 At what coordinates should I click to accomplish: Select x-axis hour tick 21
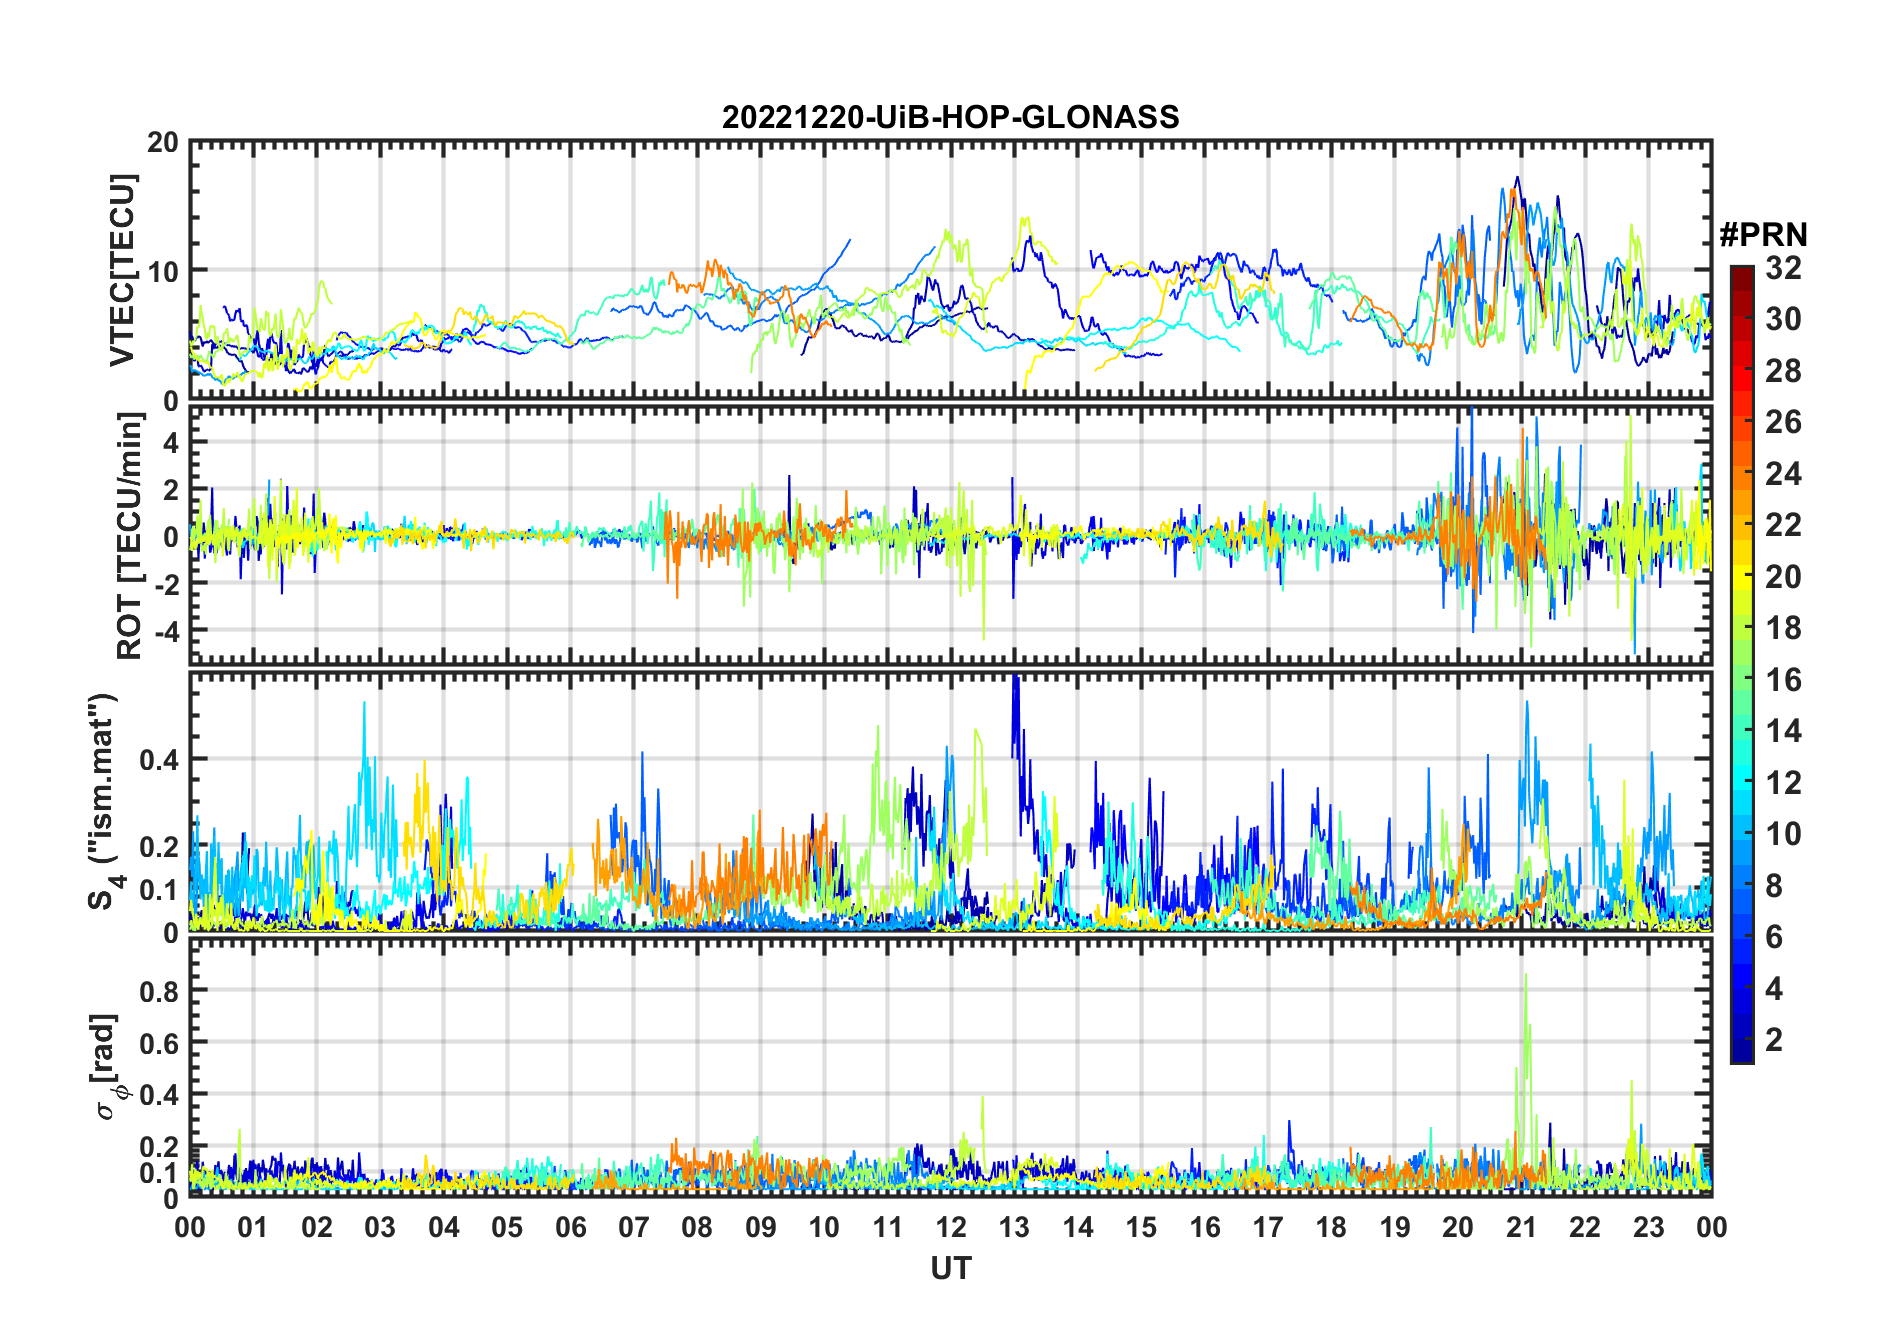click(x=1522, y=1227)
